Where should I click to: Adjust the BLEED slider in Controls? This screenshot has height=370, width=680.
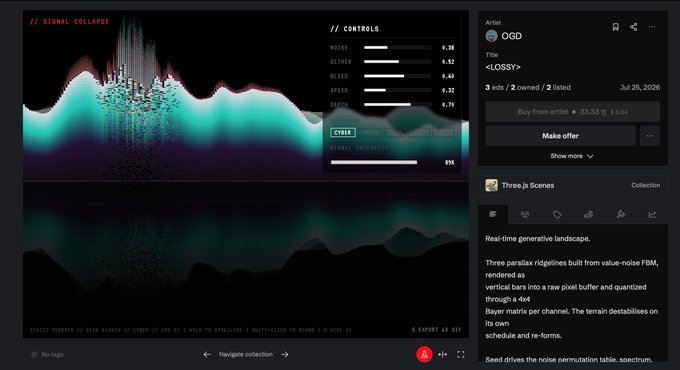pyautogui.click(x=398, y=76)
